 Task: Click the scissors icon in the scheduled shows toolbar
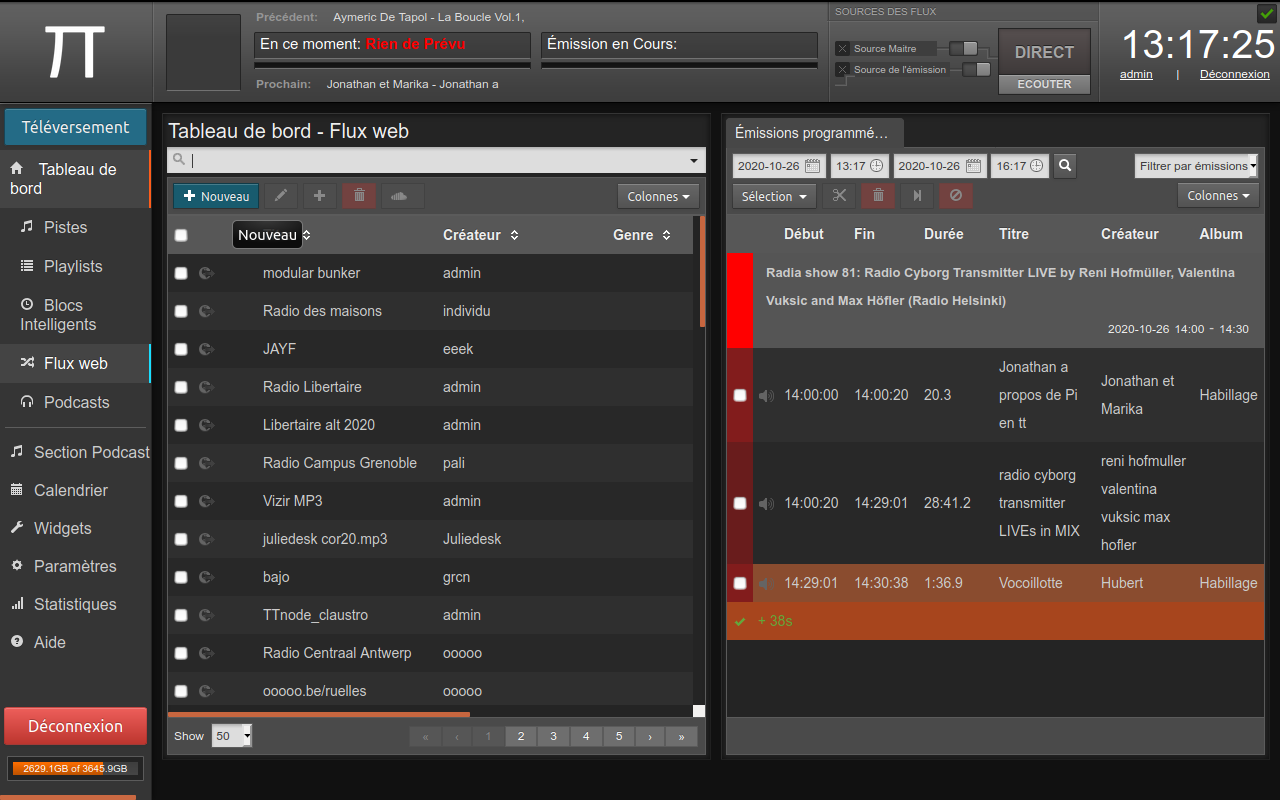pos(839,196)
